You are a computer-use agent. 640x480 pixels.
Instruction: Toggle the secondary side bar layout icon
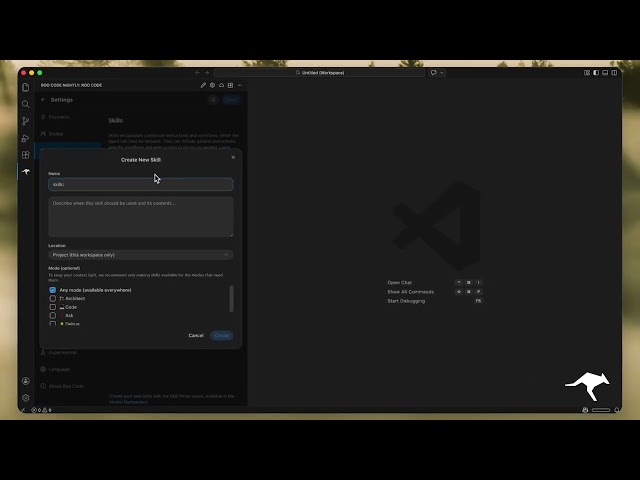pyautogui.click(x=614, y=73)
